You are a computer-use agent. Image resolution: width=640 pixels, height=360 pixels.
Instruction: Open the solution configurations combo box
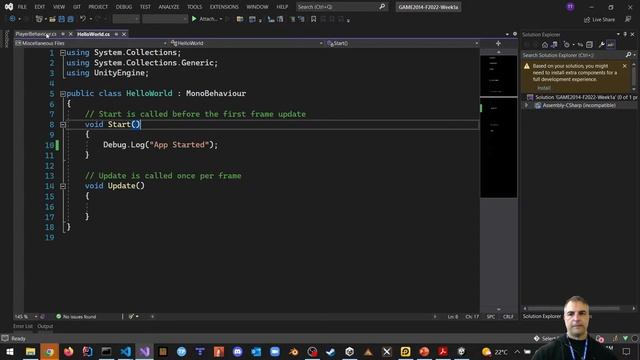coord(126,19)
